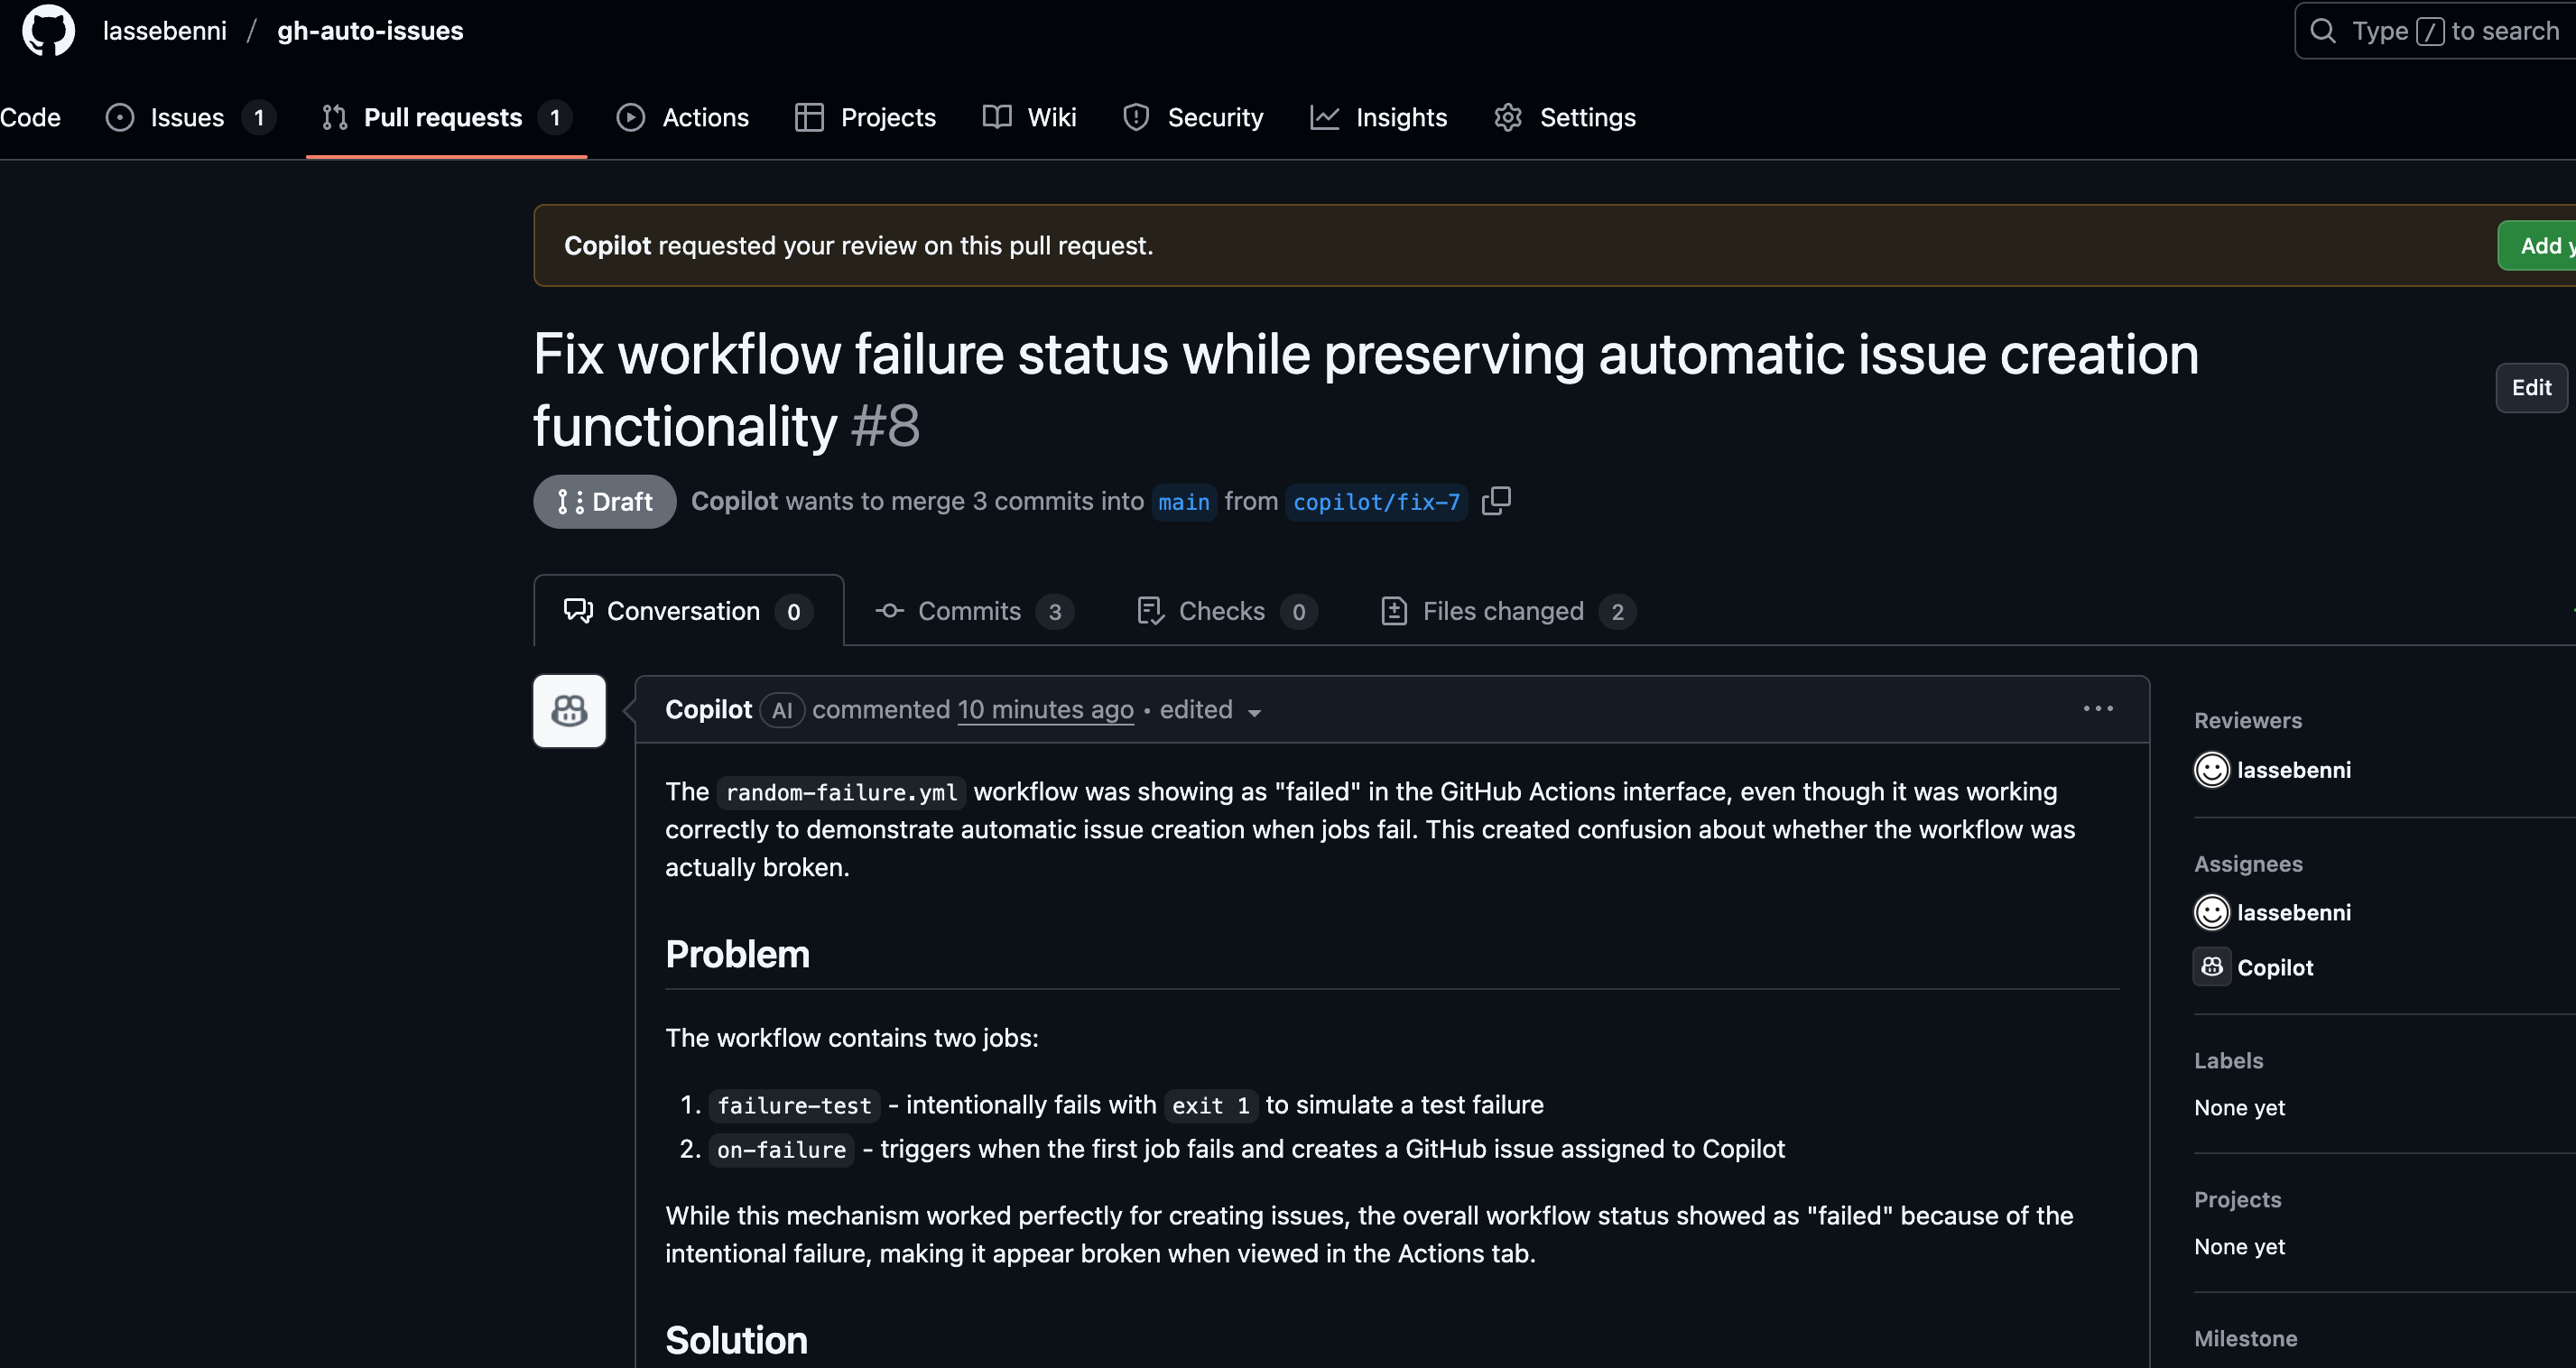
Task: Click the GitHub Octocat logo
Action: point(48,30)
